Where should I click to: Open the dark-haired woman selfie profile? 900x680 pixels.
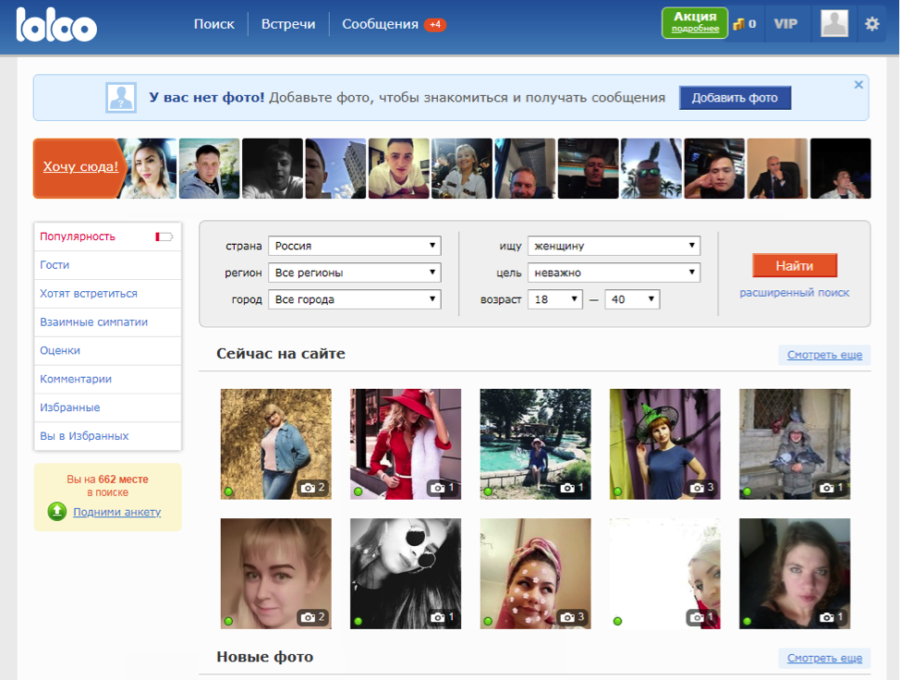click(x=794, y=573)
